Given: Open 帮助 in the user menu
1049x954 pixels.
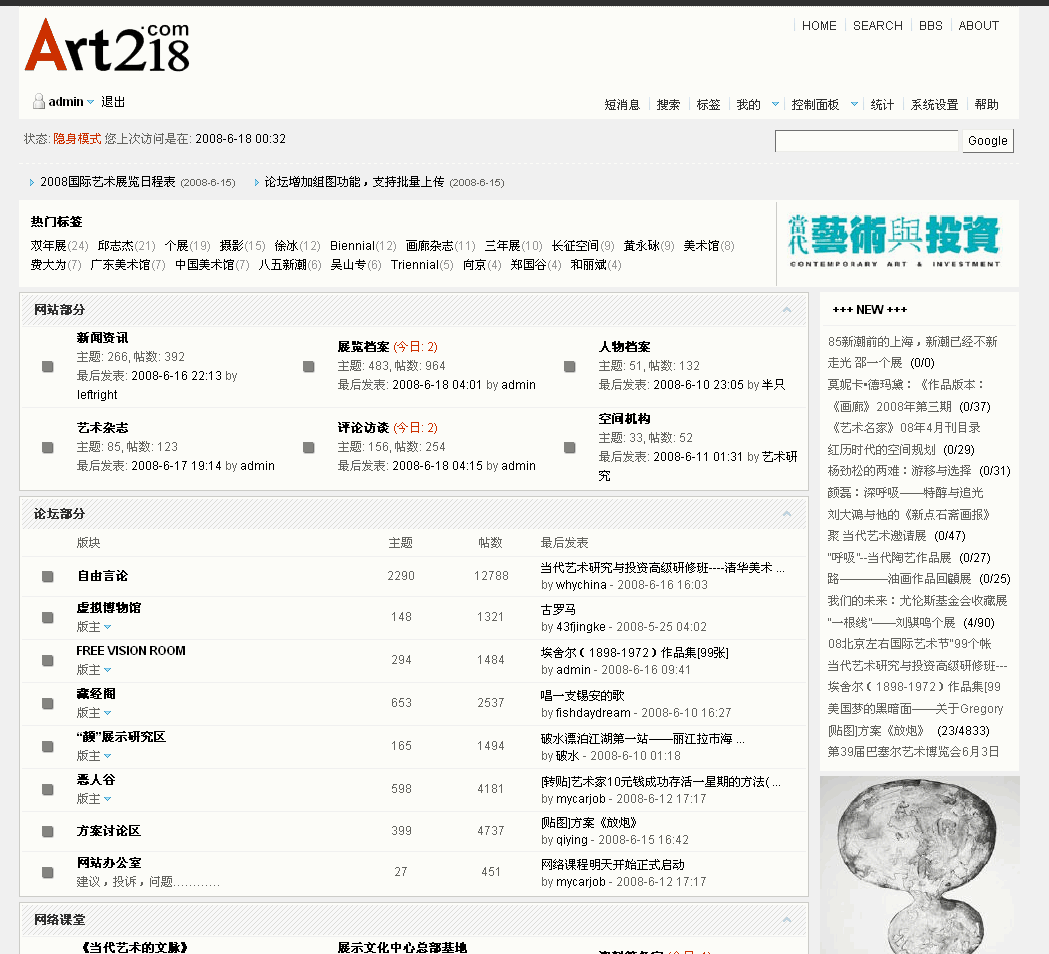Looking at the screenshot, I should coord(987,104).
